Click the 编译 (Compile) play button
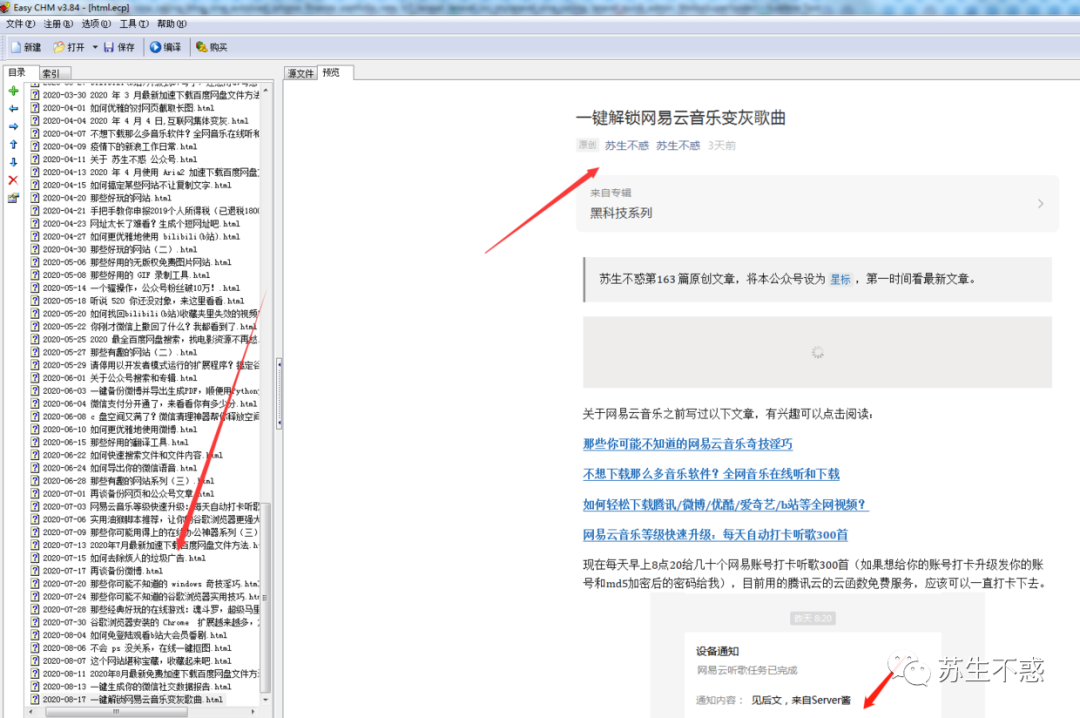 click(x=165, y=48)
